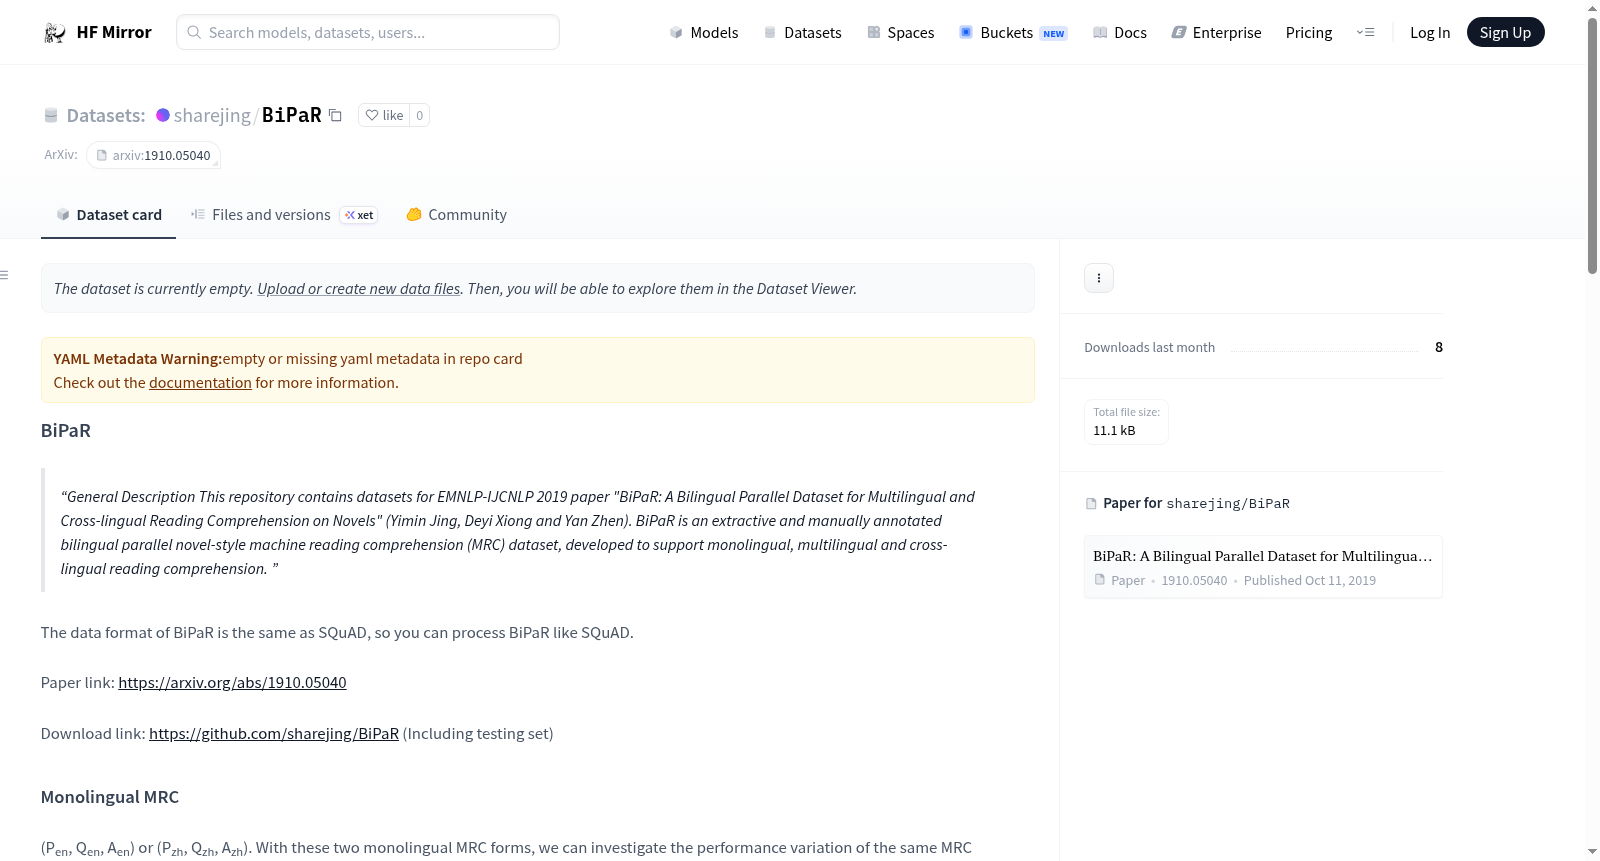Click the search magnifier icon
This screenshot has height=861, width=1600.
point(194,32)
